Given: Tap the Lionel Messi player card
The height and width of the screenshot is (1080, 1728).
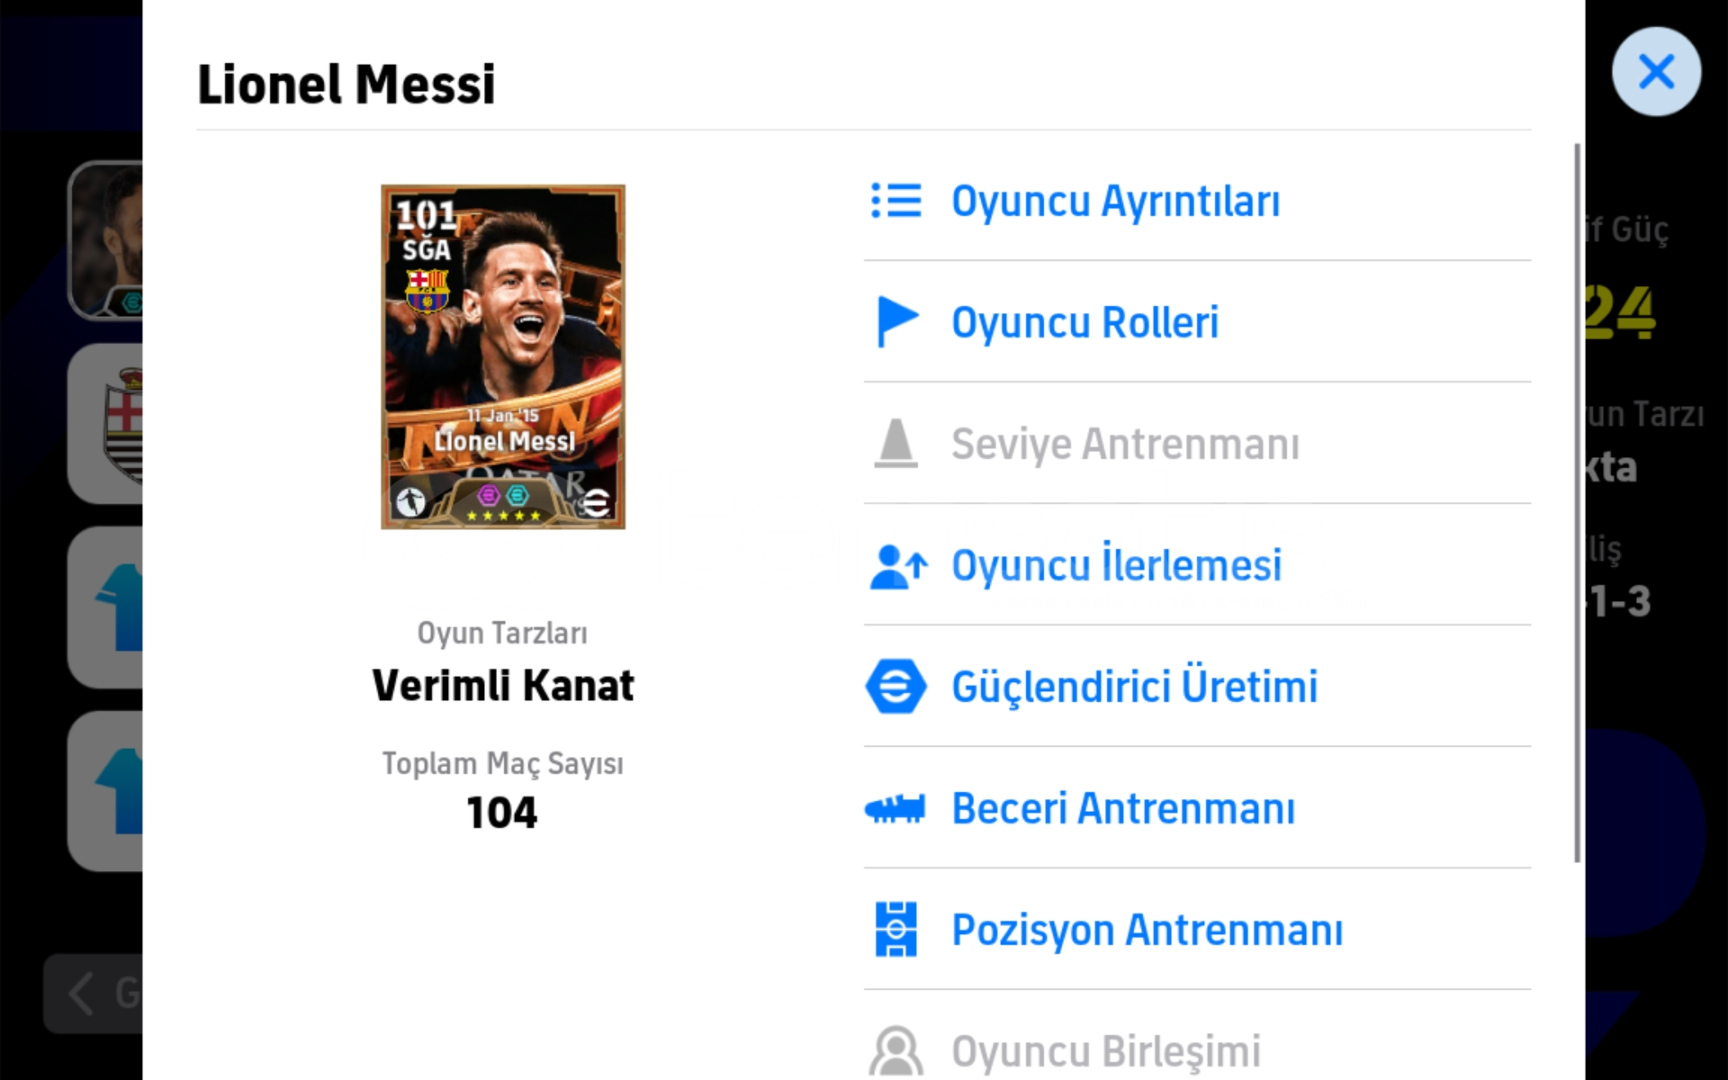Looking at the screenshot, I should tap(503, 357).
